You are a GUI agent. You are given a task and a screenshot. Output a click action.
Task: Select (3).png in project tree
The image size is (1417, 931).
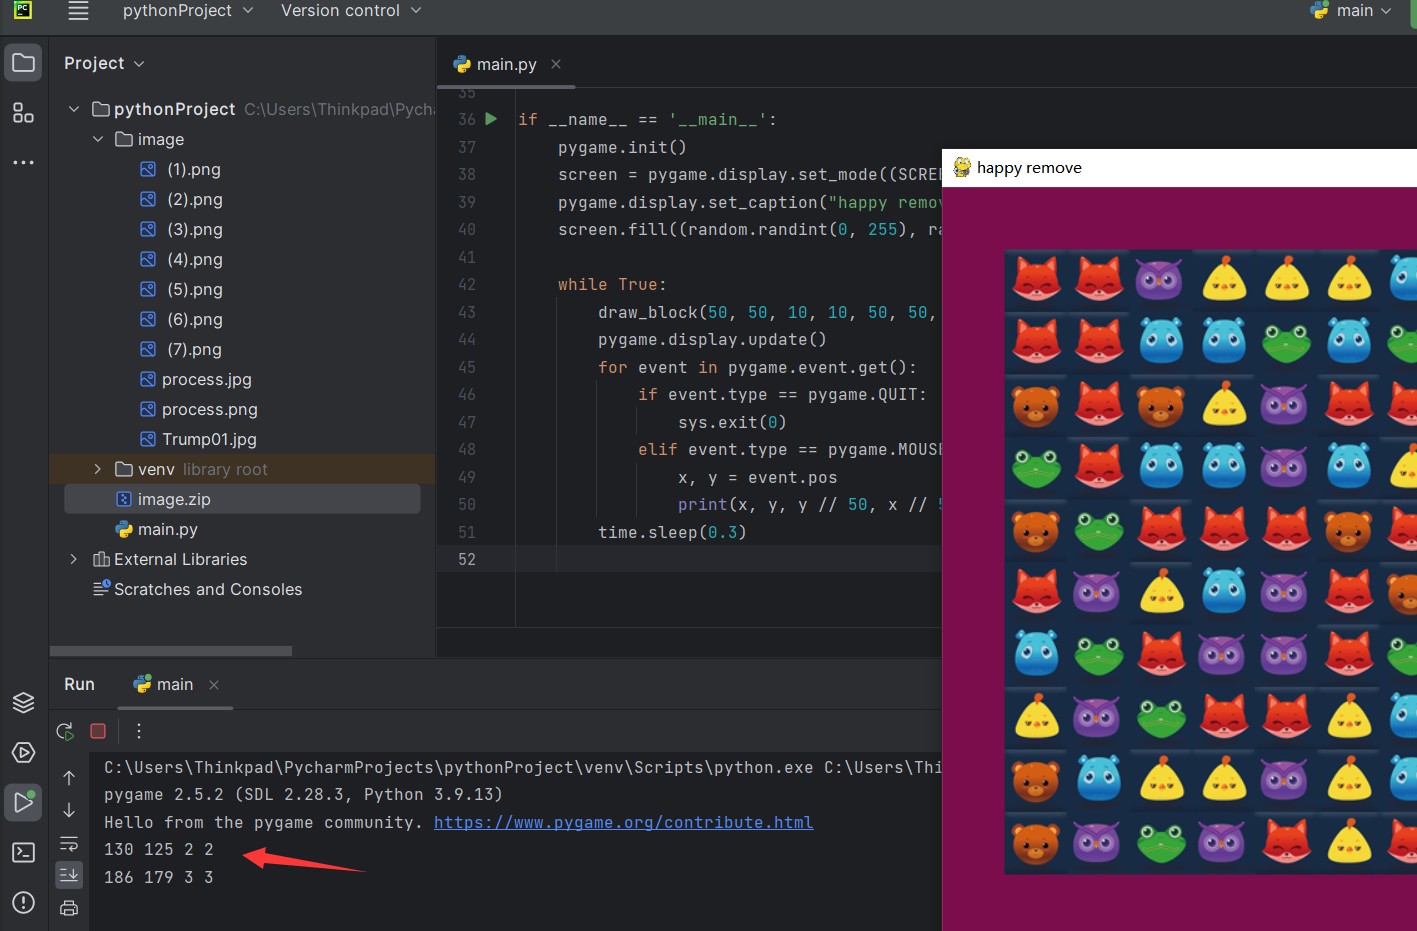click(x=194, y=229)
